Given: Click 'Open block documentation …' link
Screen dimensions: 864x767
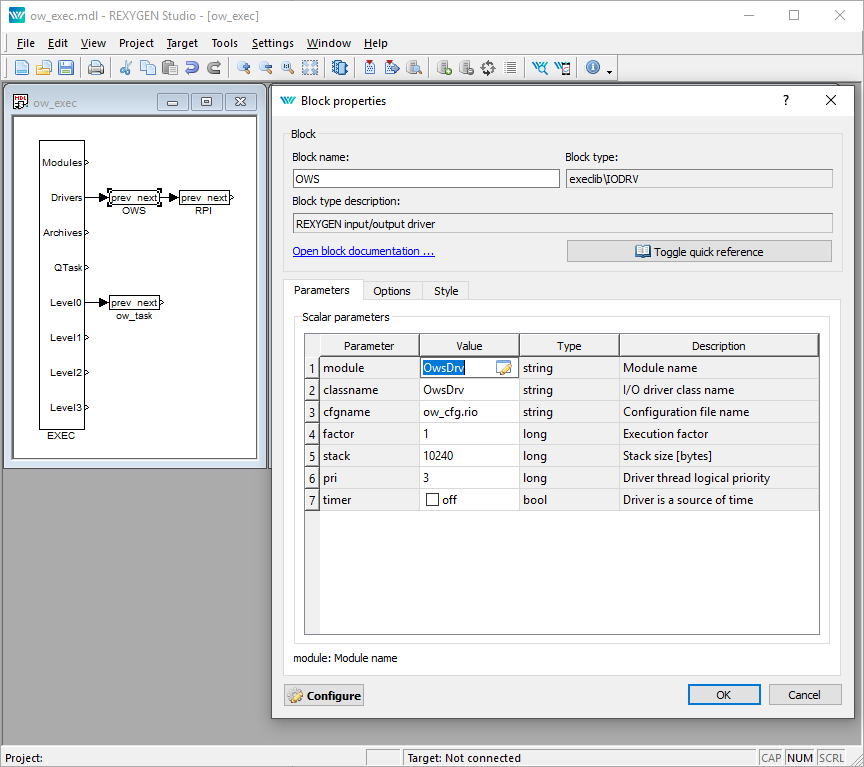Looking at the screenshot, I should tap(364, 251).
